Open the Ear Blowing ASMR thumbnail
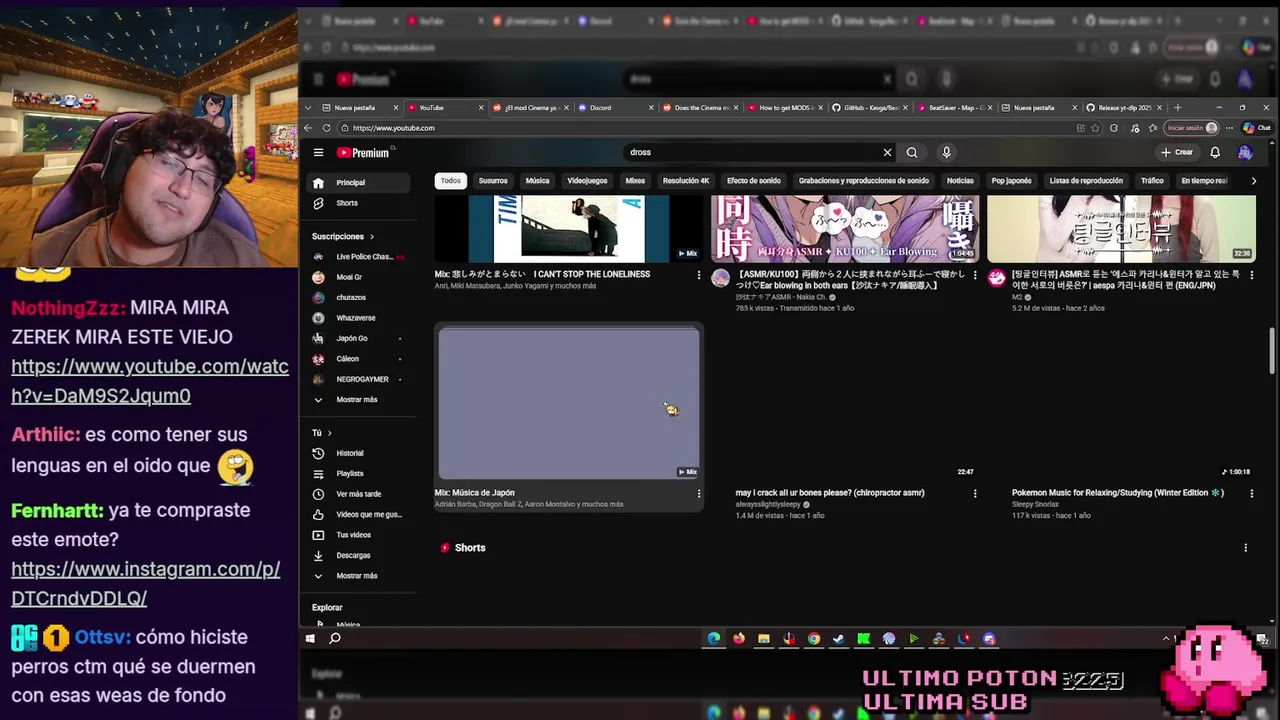1280x720 pixels. [845, 229]
